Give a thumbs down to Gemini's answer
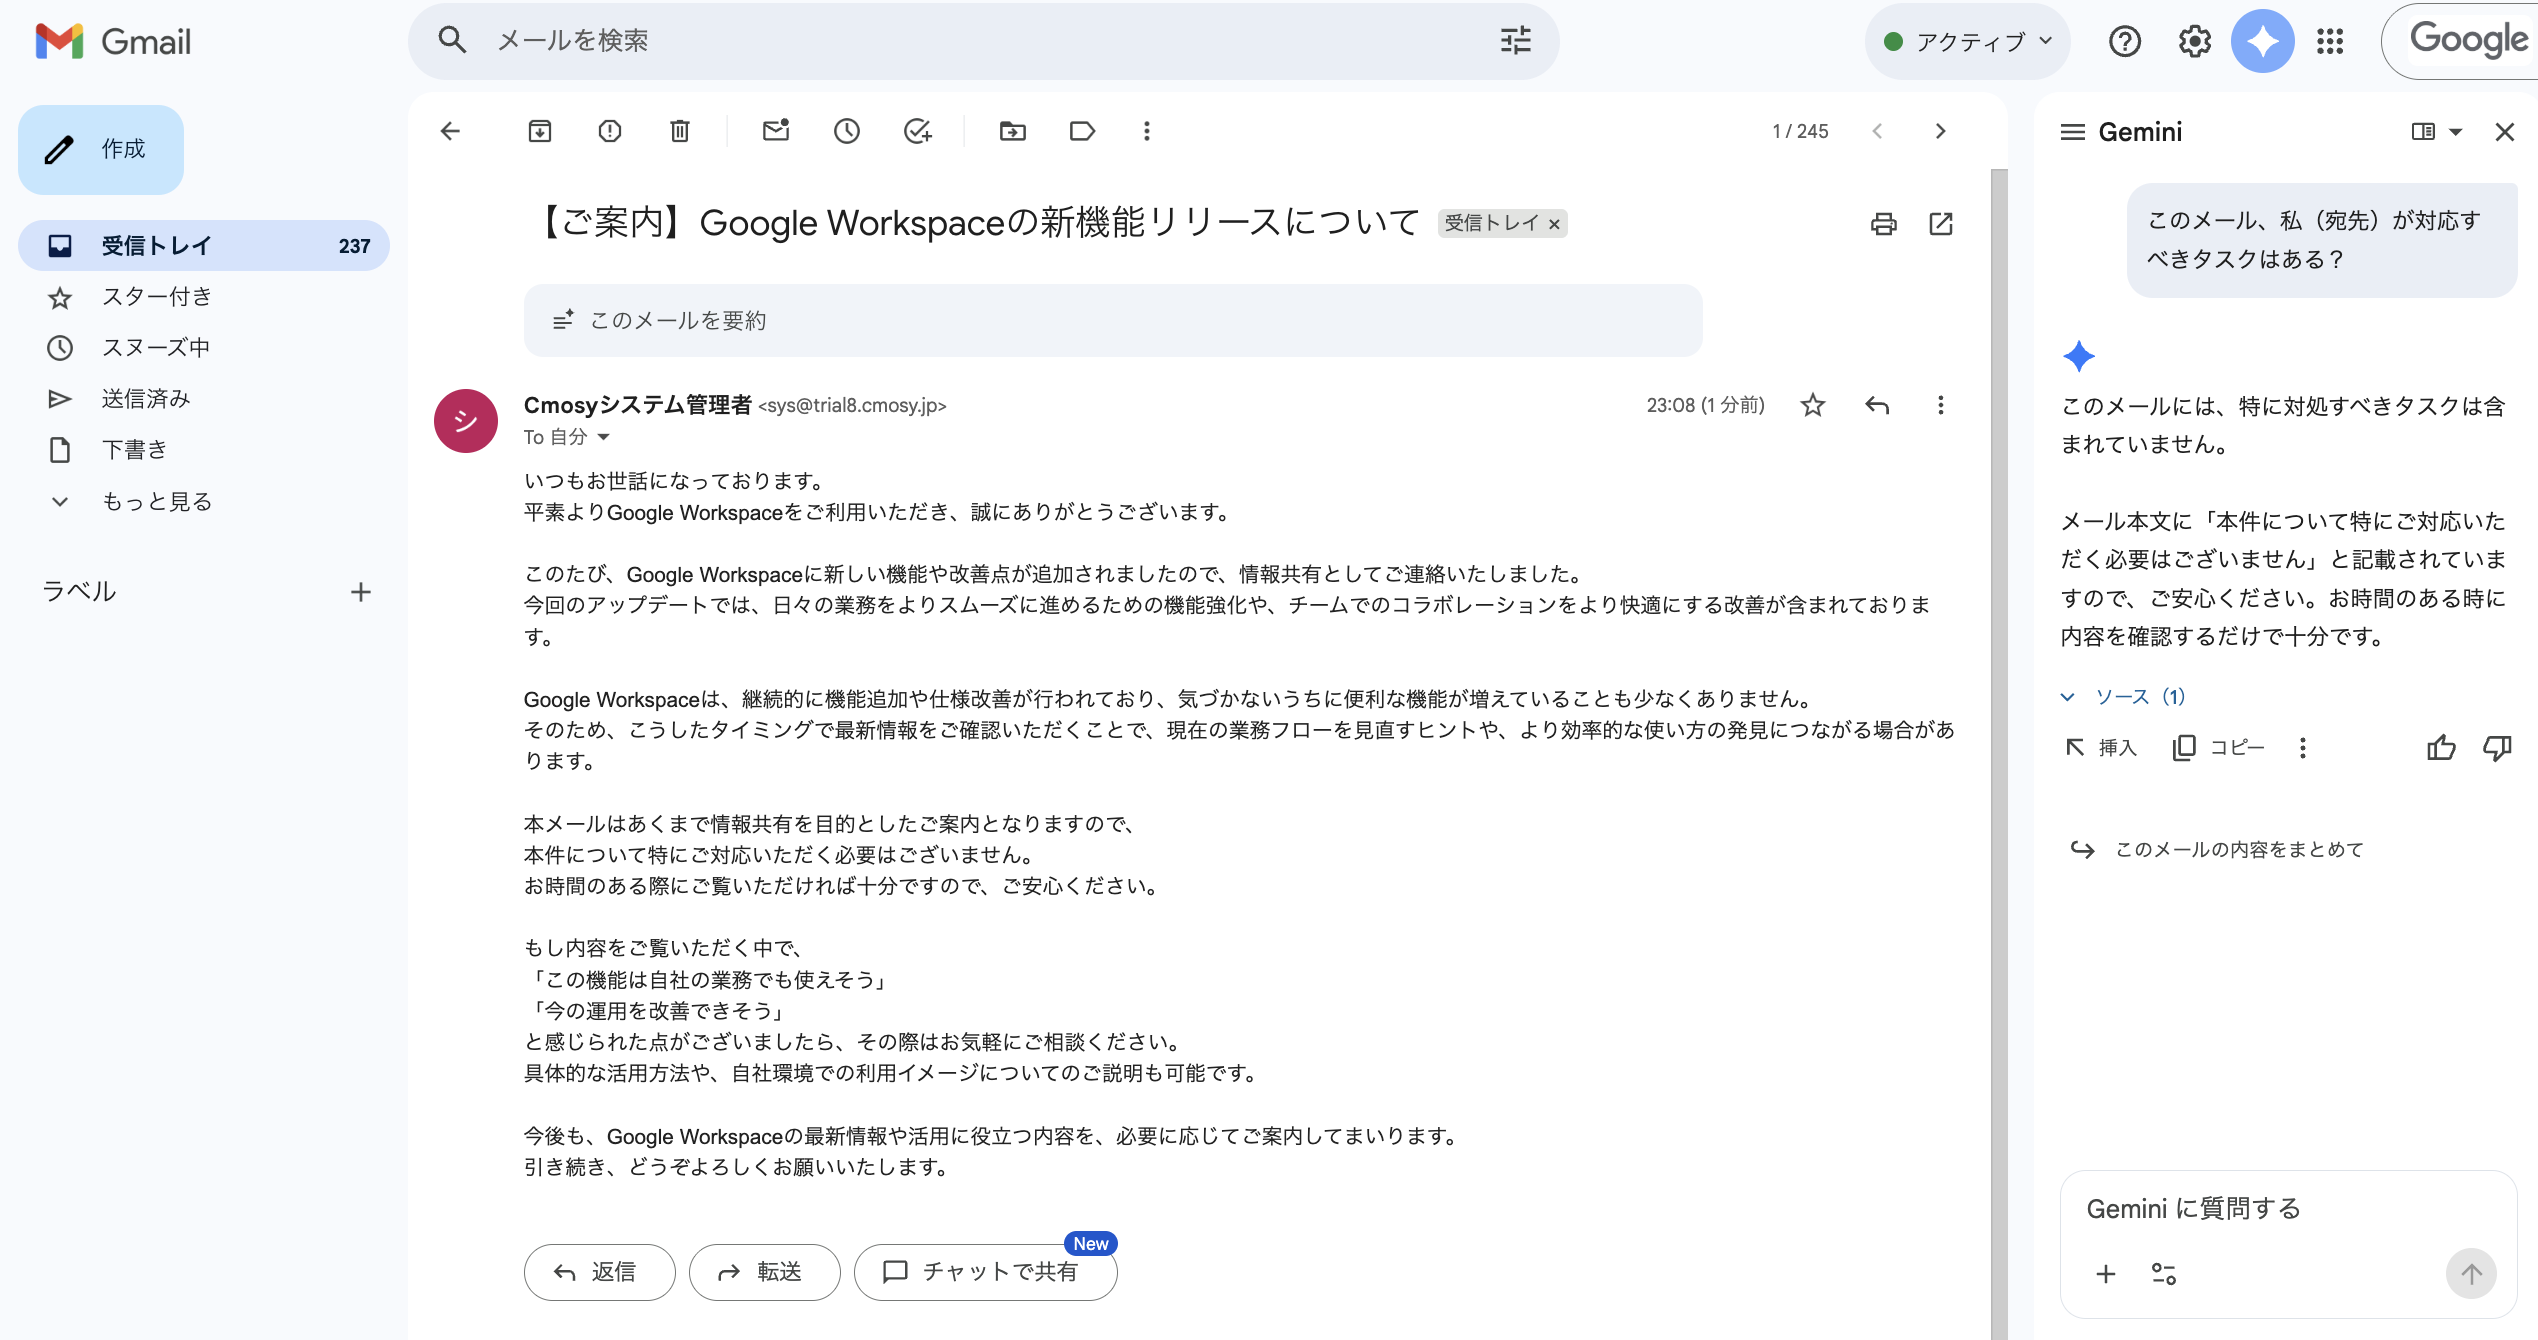 click(x=2497, y=748)
